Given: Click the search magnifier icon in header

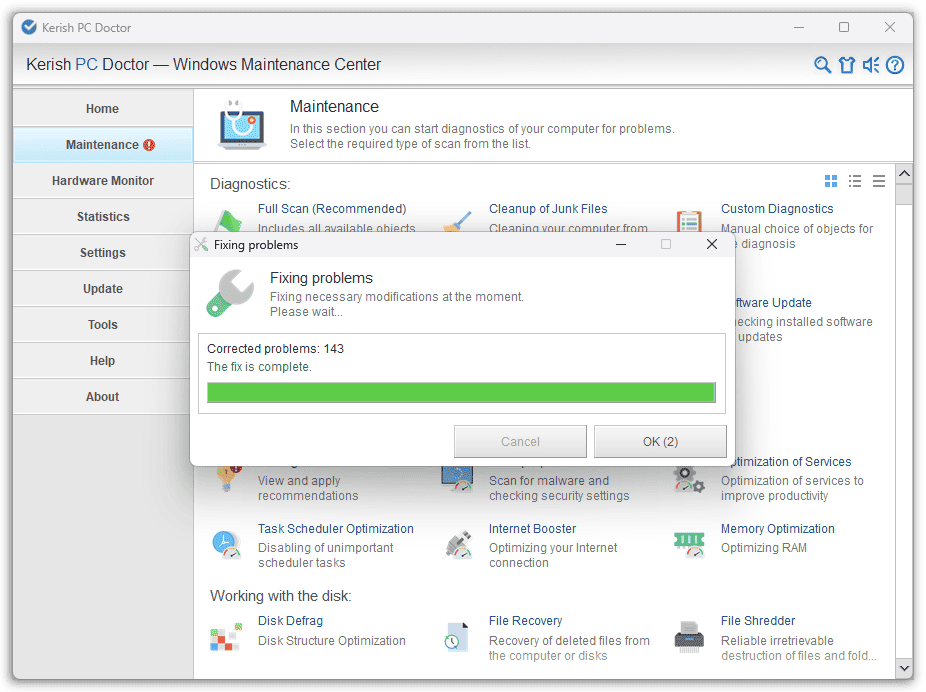Looking at the screenshot, I should (x=822, y=65).
